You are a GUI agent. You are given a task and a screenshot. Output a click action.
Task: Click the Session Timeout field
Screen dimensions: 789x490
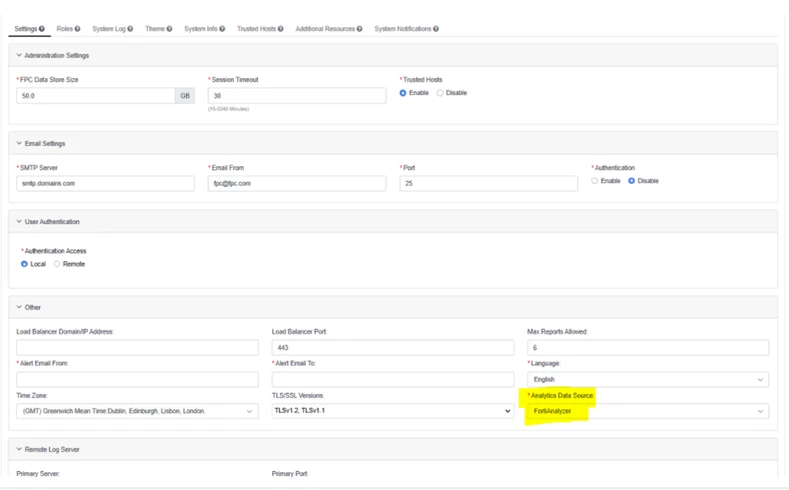click(297, 96)
